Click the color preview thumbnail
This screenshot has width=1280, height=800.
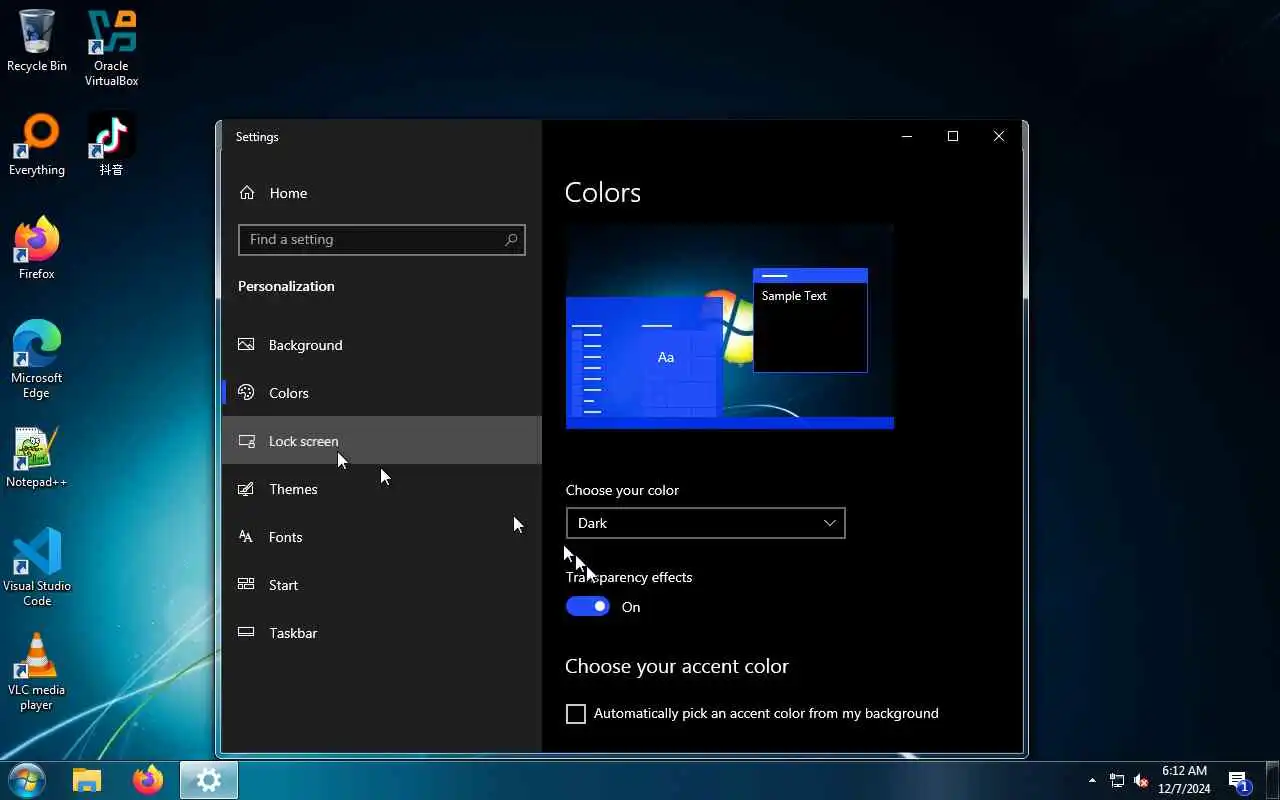[730, 327]
